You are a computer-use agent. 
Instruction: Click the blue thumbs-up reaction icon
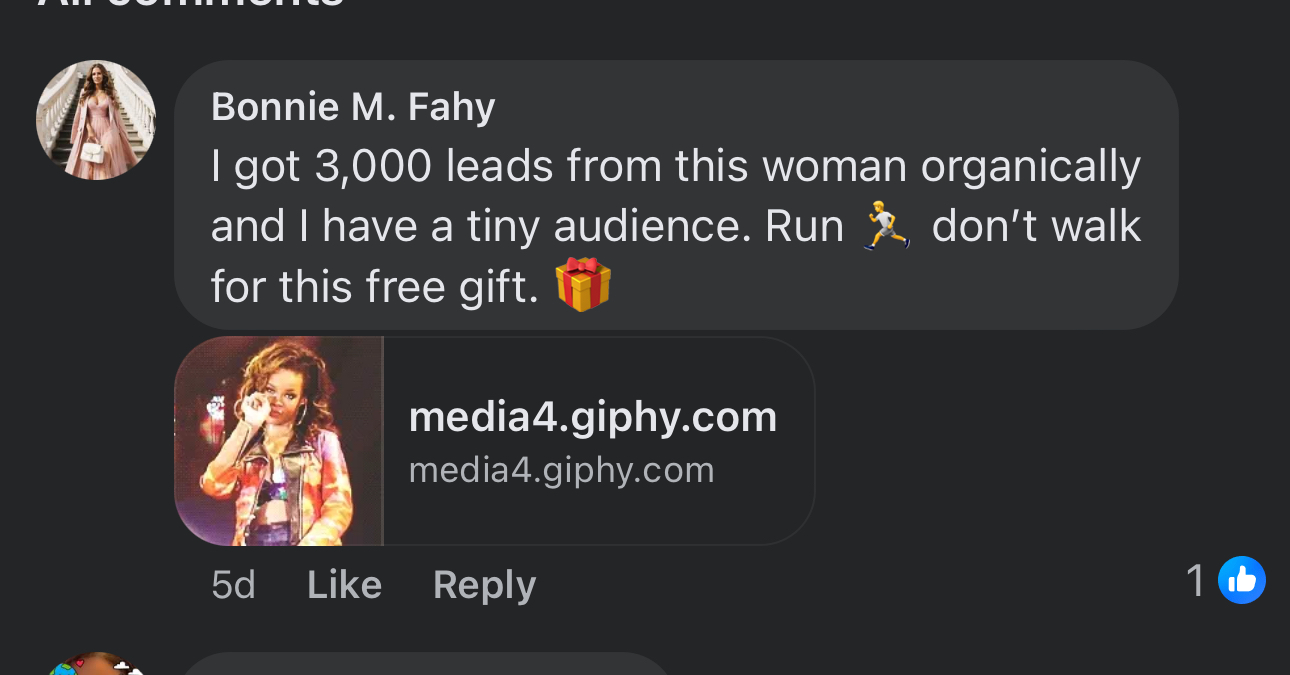1241,581
